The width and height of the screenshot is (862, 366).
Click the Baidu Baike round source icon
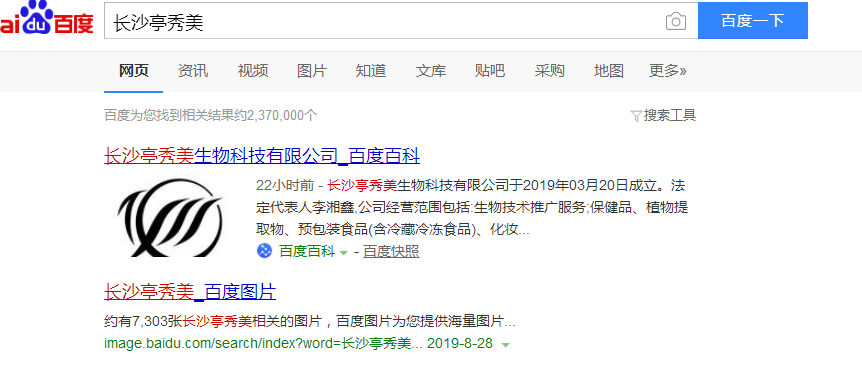click(264, 251)
